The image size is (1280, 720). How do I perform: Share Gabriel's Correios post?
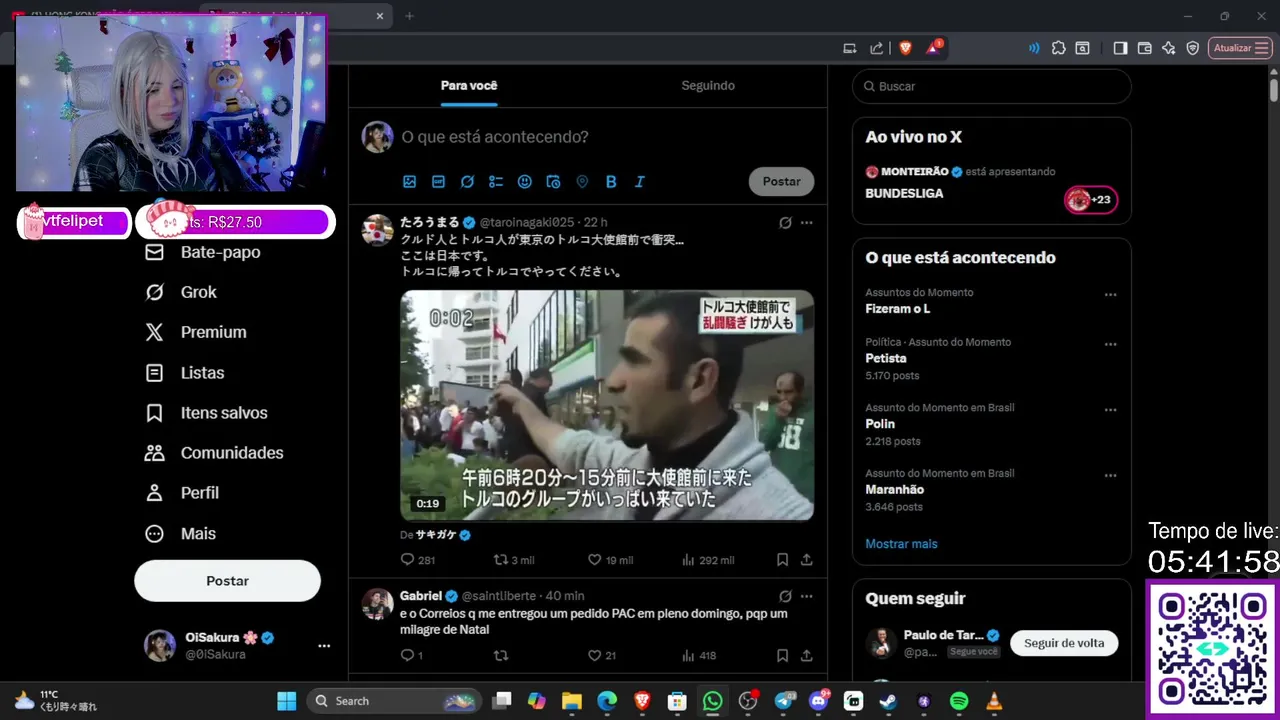coord(807,656)
